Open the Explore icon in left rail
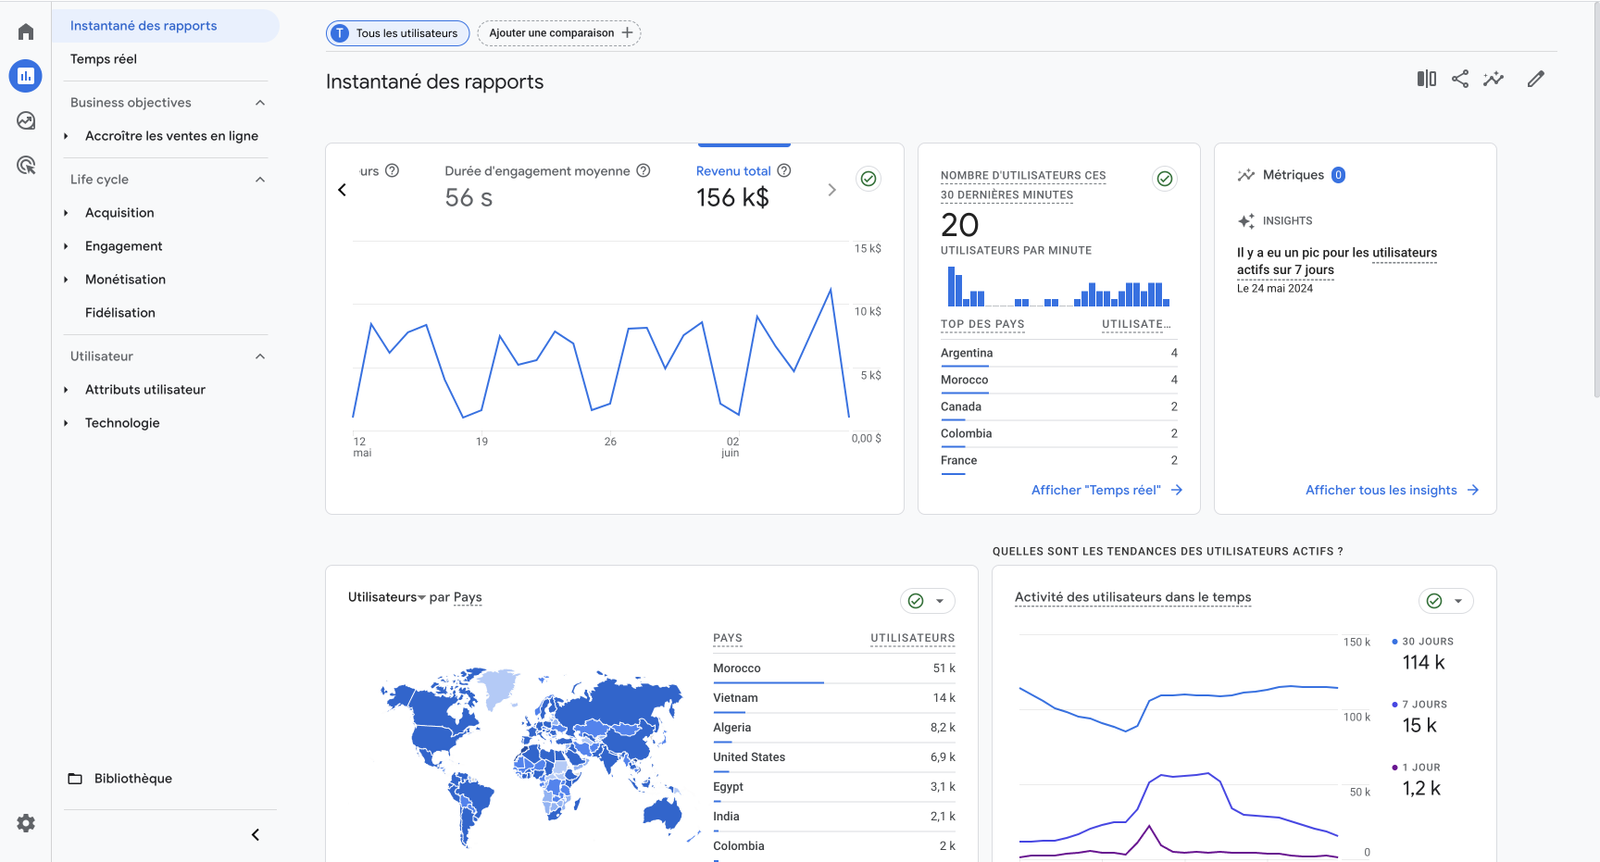The height and width of the screenshot is (862, 1600). pos(26,121)
